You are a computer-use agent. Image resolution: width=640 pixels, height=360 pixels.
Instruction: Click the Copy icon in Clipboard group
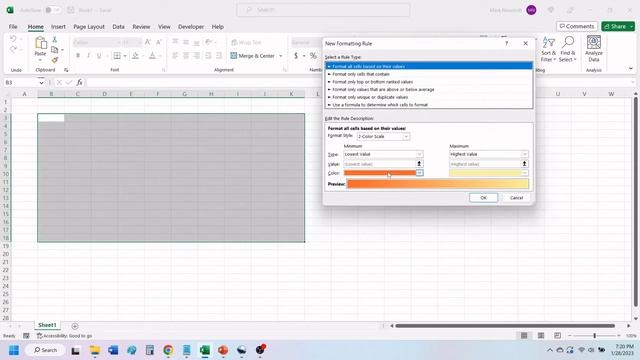point(55,50)
